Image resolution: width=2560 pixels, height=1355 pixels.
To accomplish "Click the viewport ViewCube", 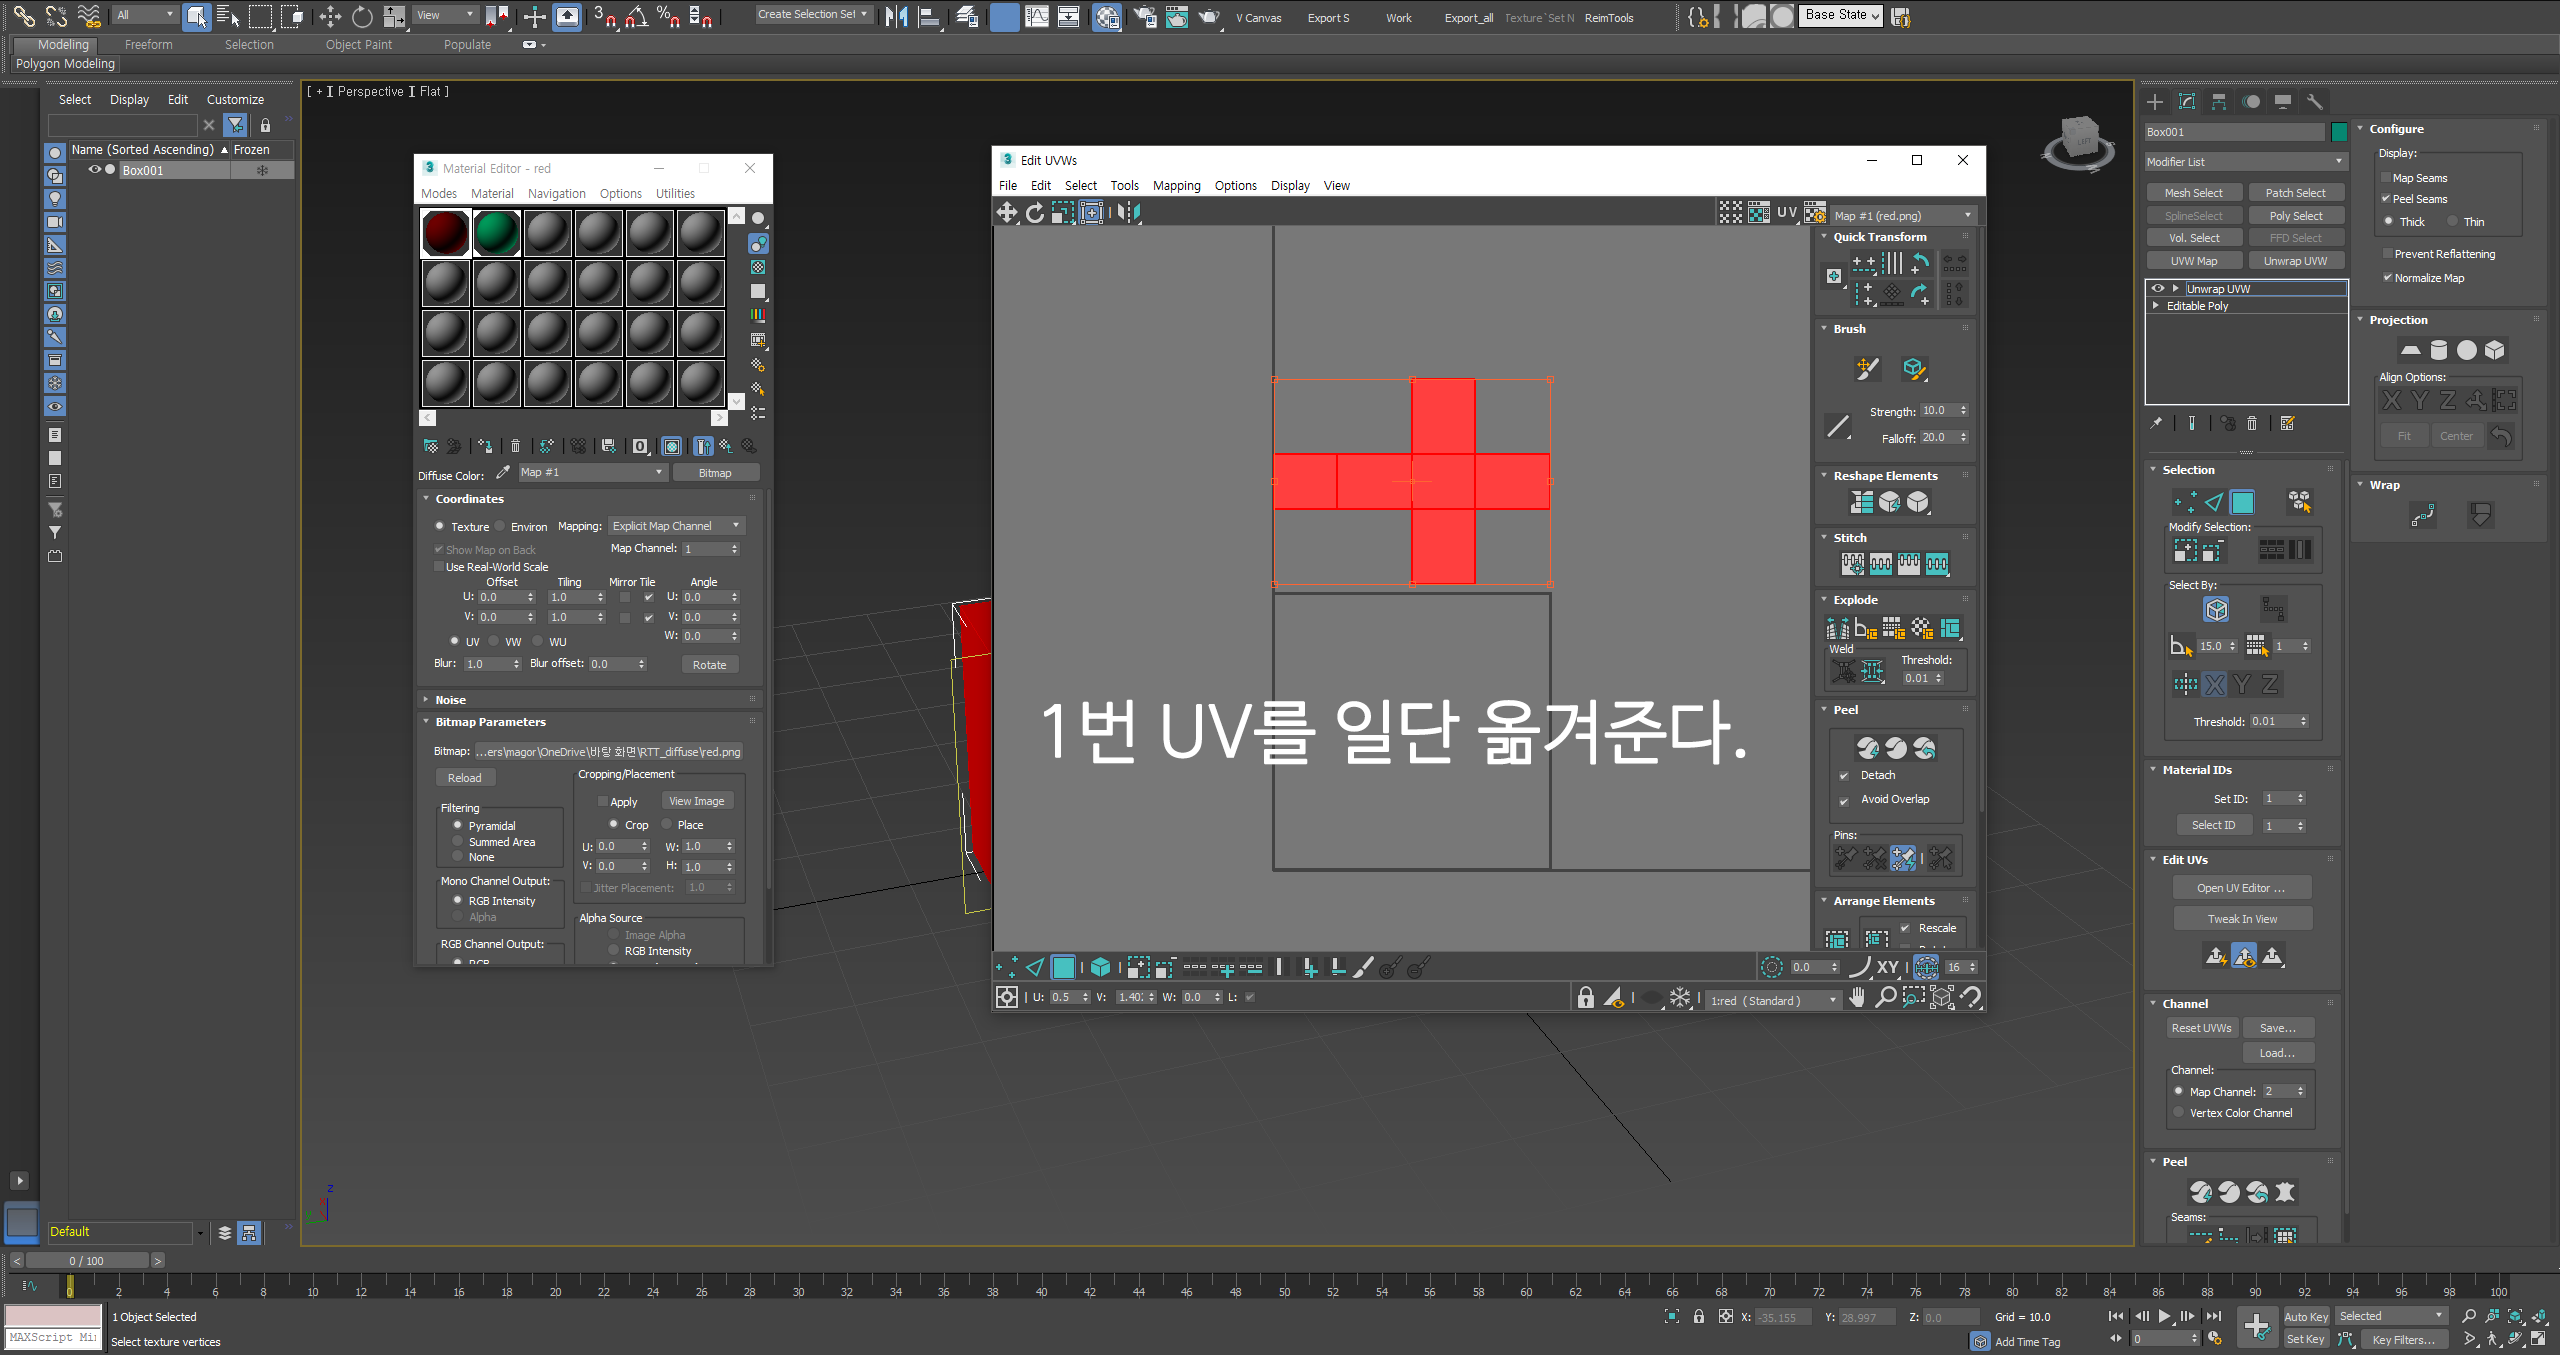I will tap(2079, 142).
